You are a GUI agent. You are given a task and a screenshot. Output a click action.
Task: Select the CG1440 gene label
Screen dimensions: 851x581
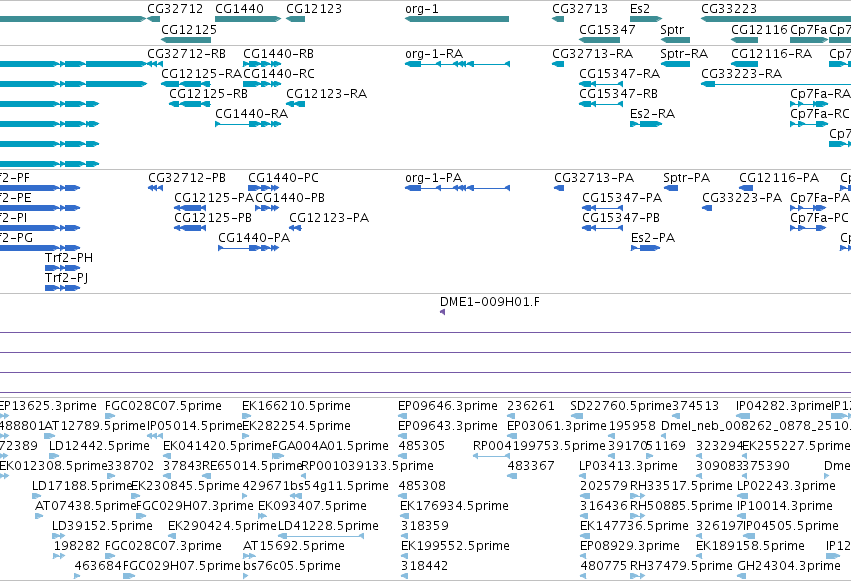(239, 9)
